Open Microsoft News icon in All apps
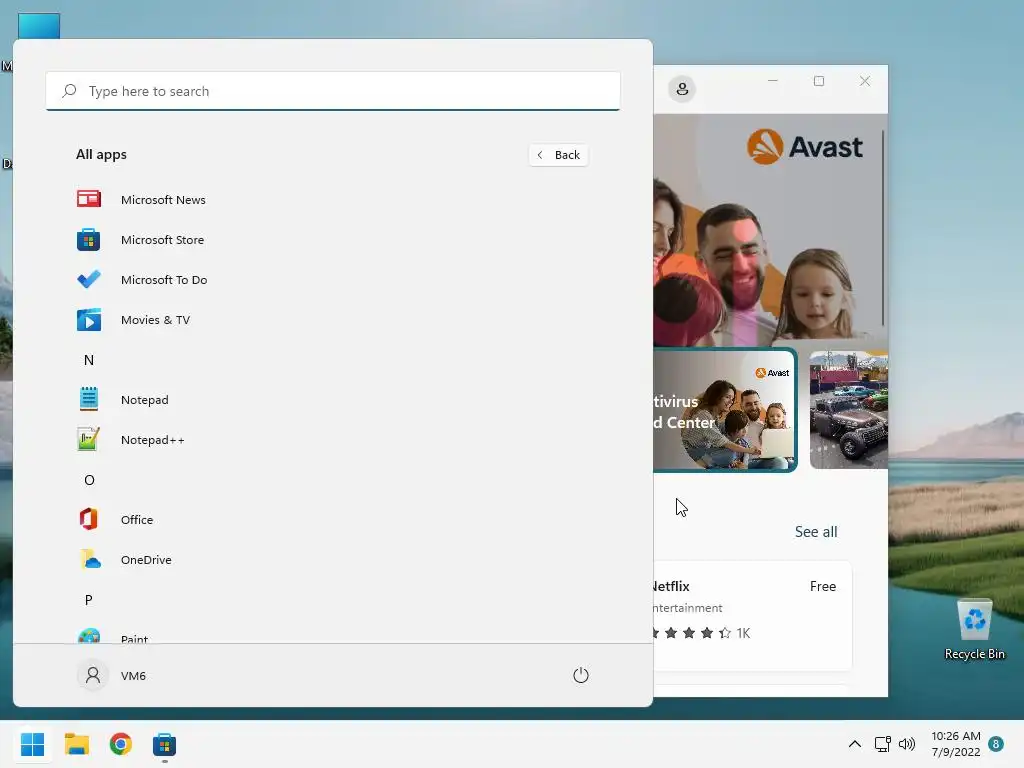 point(89,199)
